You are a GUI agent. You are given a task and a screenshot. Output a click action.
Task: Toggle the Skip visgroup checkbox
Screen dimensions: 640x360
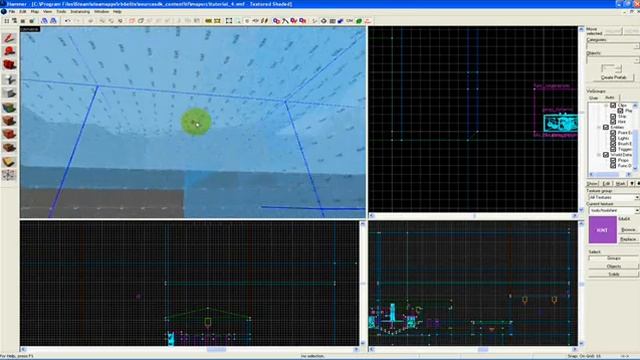613,116
